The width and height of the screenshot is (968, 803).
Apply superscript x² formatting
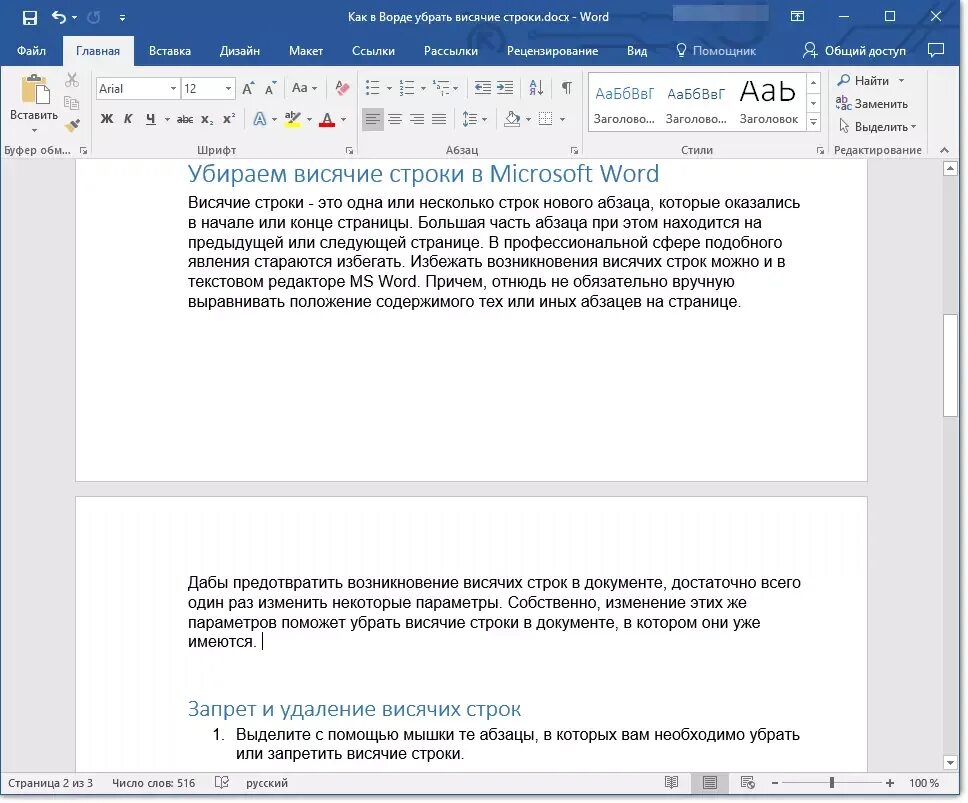229,119
